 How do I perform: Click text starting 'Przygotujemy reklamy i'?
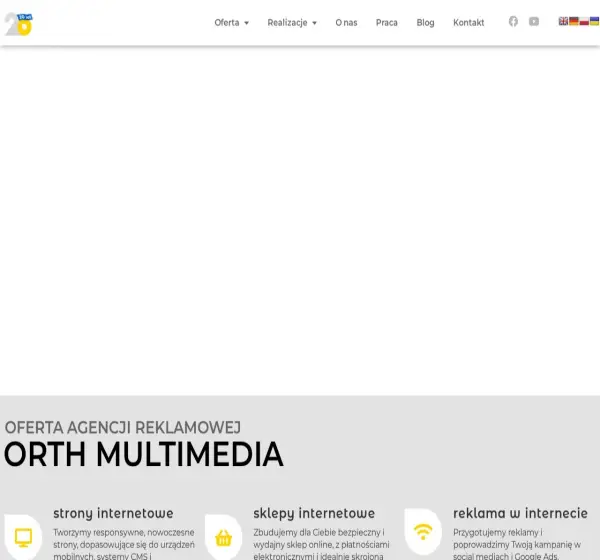(x=517, y=544)
